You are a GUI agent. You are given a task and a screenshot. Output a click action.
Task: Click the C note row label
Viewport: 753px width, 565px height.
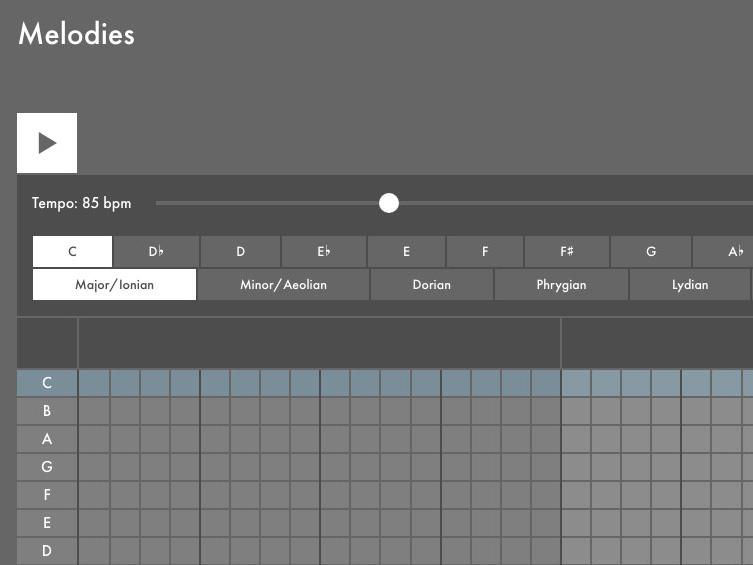[47, 383]
